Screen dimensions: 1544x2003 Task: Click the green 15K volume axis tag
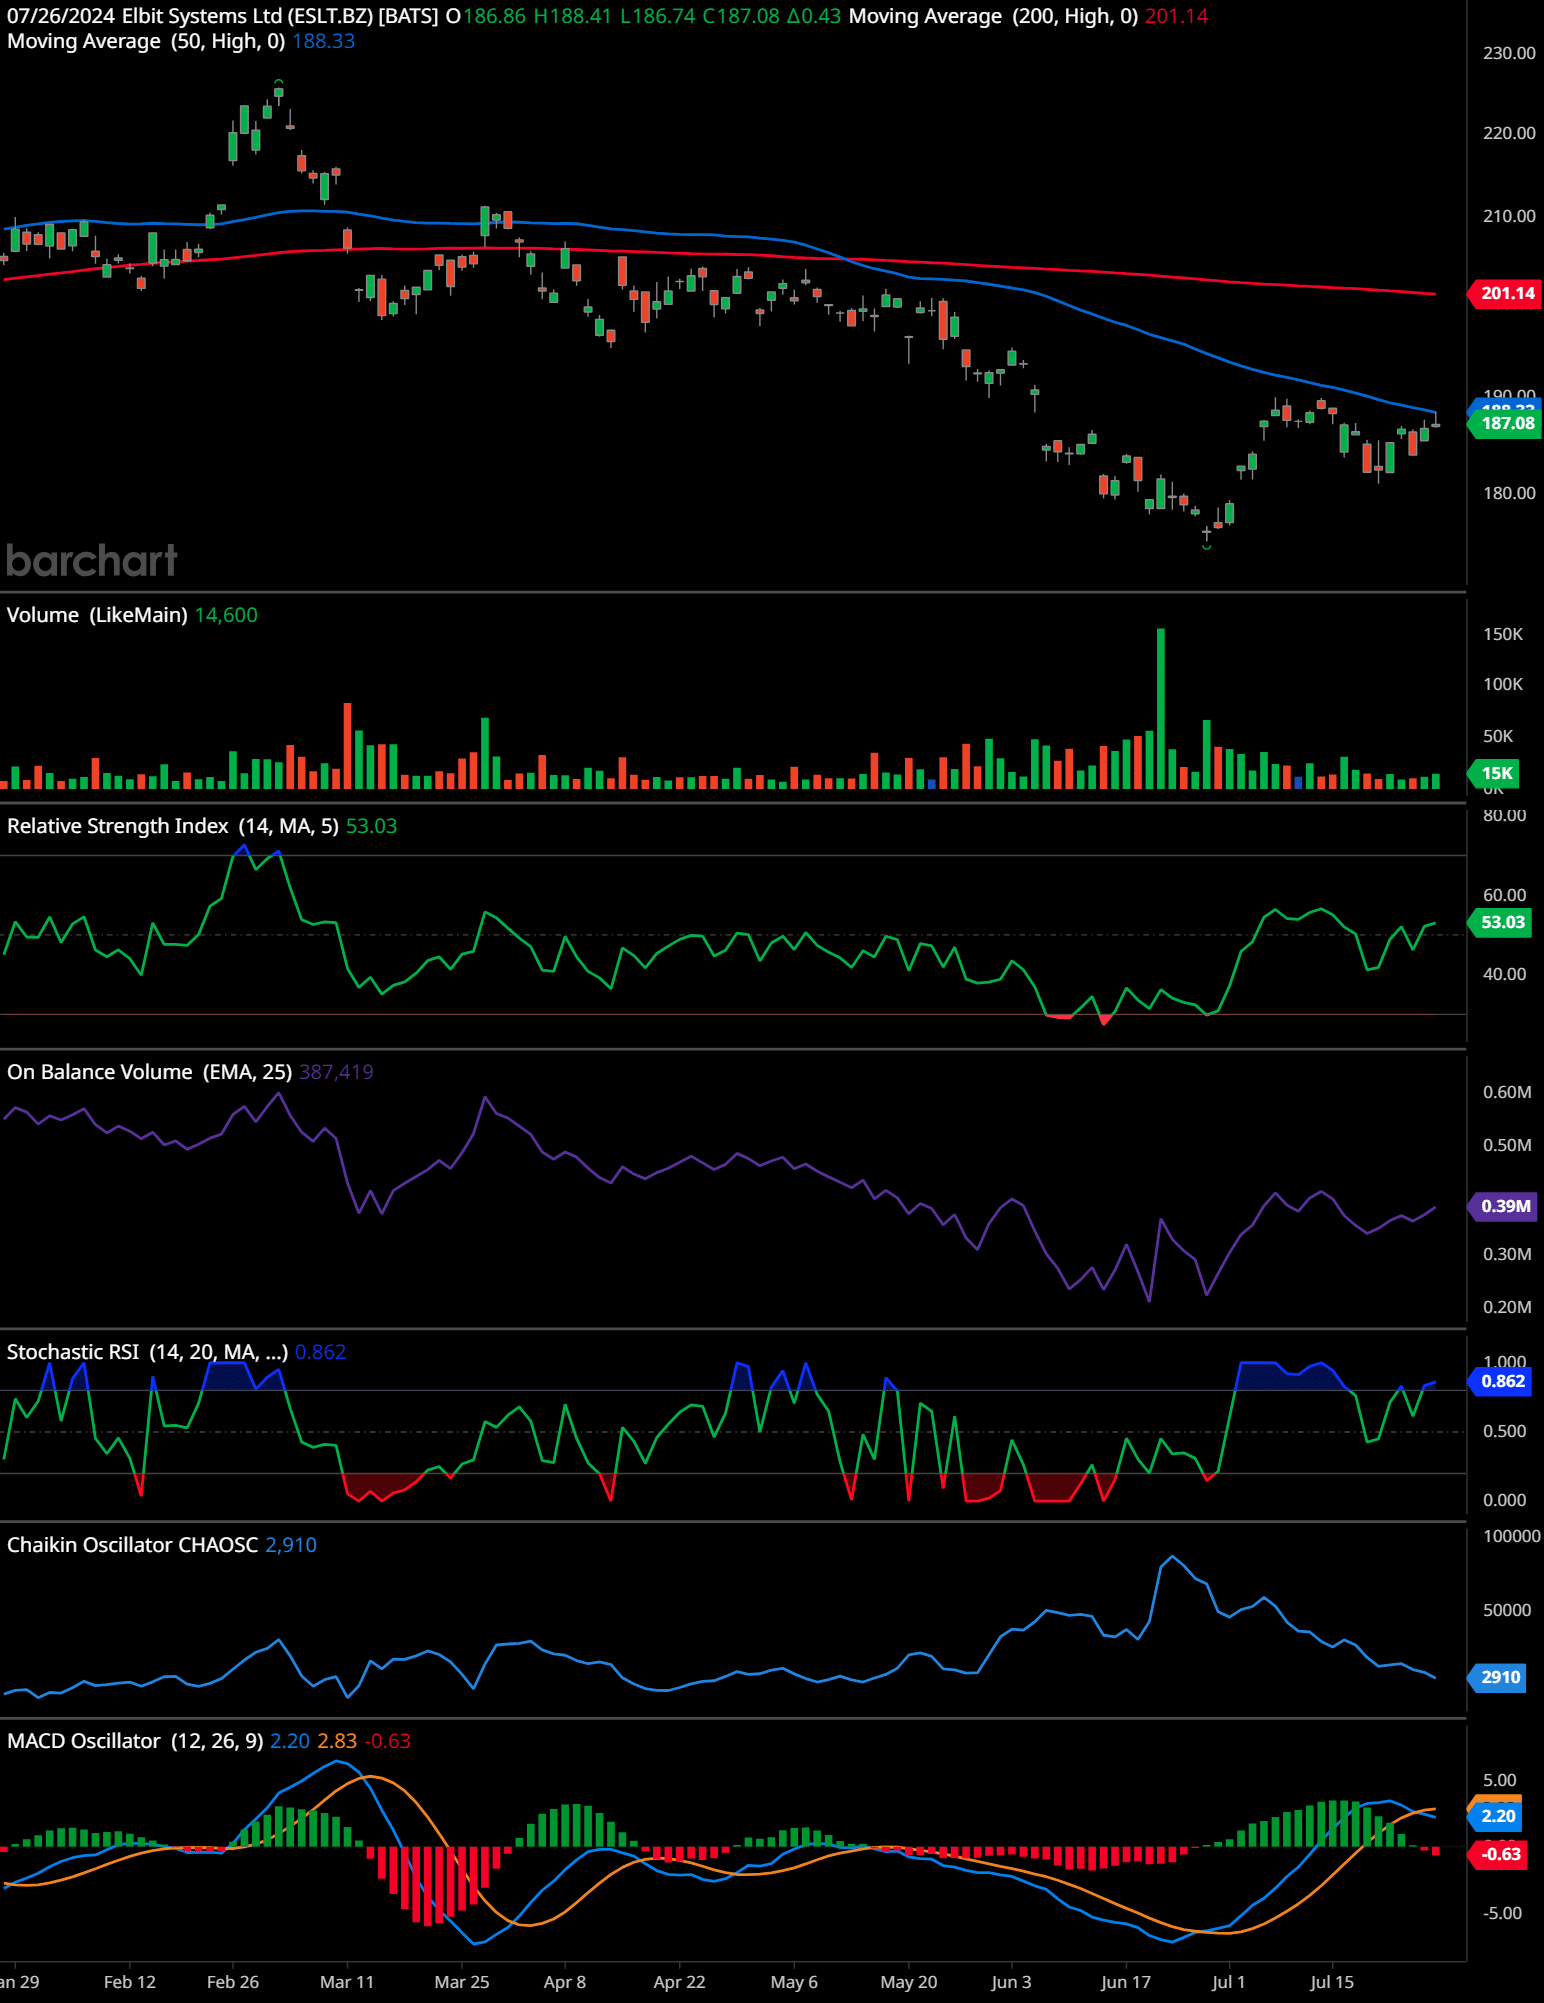[x=1494, y=773]
